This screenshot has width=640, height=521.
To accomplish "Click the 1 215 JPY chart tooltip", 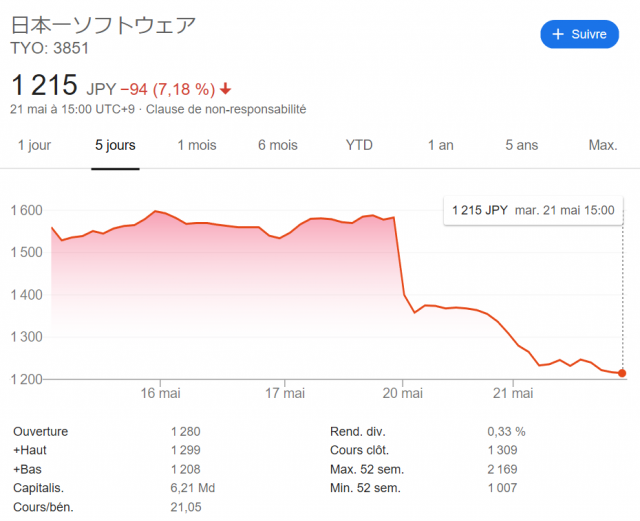I will point(533,210).
